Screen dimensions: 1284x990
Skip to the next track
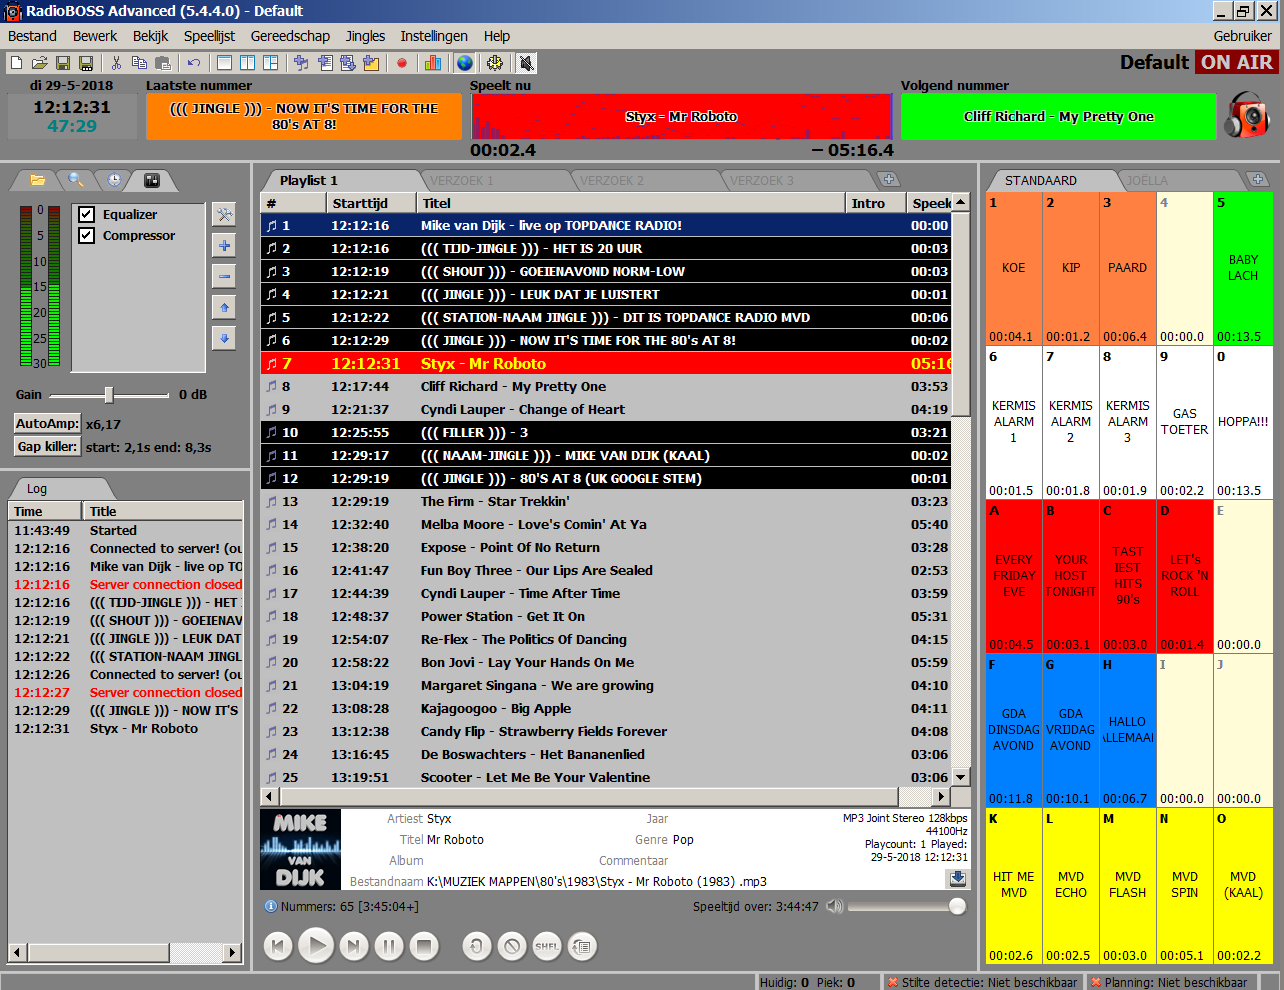(x=353, y=945)
